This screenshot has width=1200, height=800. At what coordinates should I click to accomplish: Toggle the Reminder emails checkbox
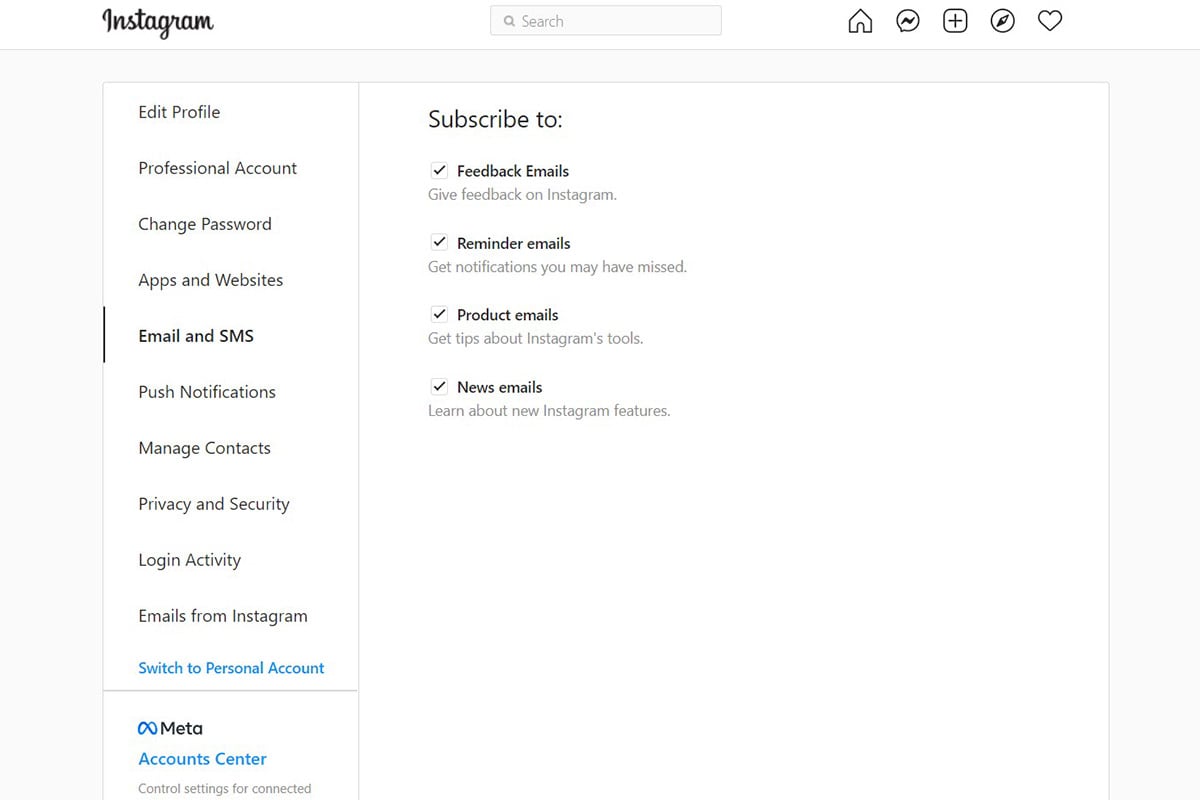(x=439, y=243)
